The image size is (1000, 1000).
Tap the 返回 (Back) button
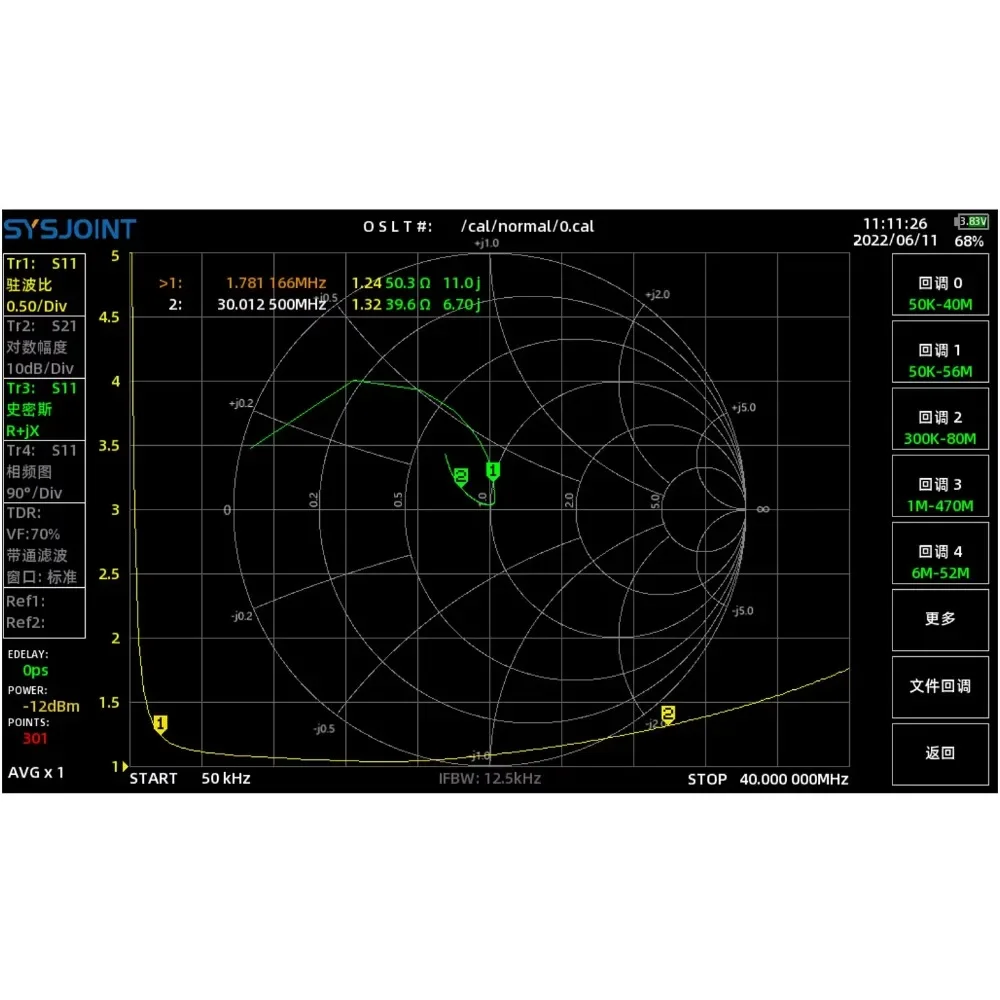tap(940, 754)
